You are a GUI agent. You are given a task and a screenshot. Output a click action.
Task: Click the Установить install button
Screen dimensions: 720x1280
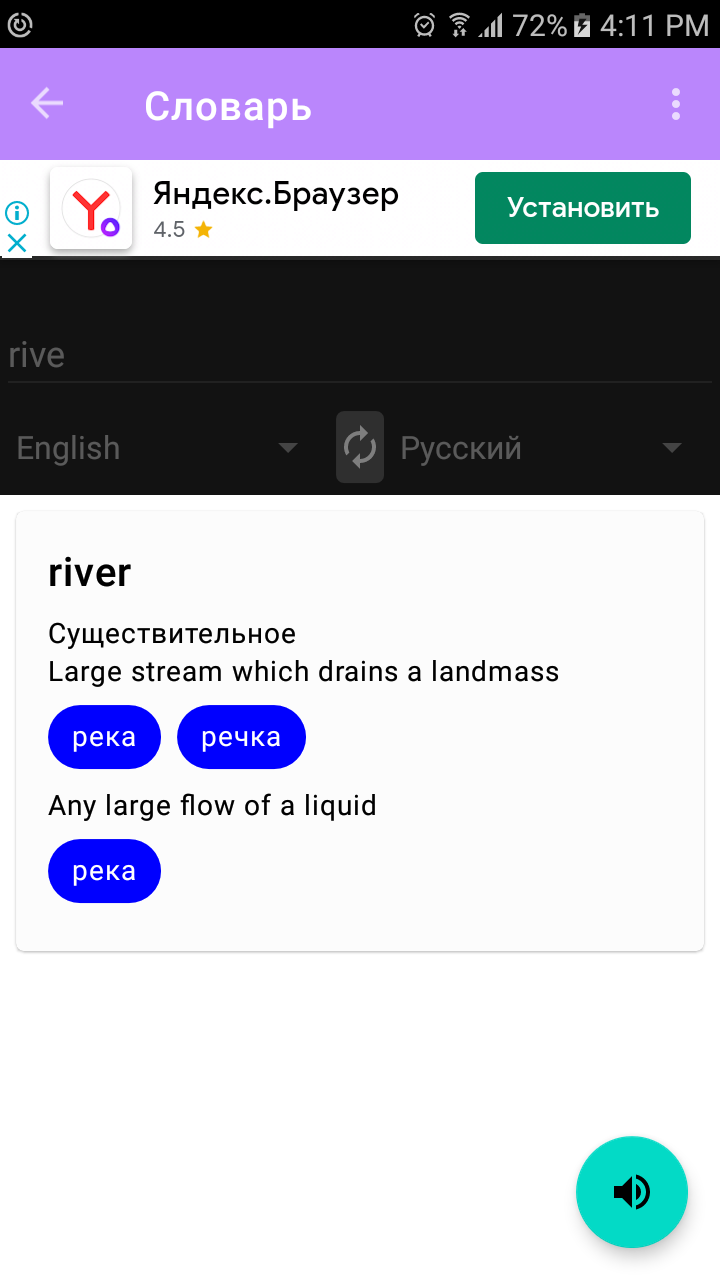coord(583,208)
